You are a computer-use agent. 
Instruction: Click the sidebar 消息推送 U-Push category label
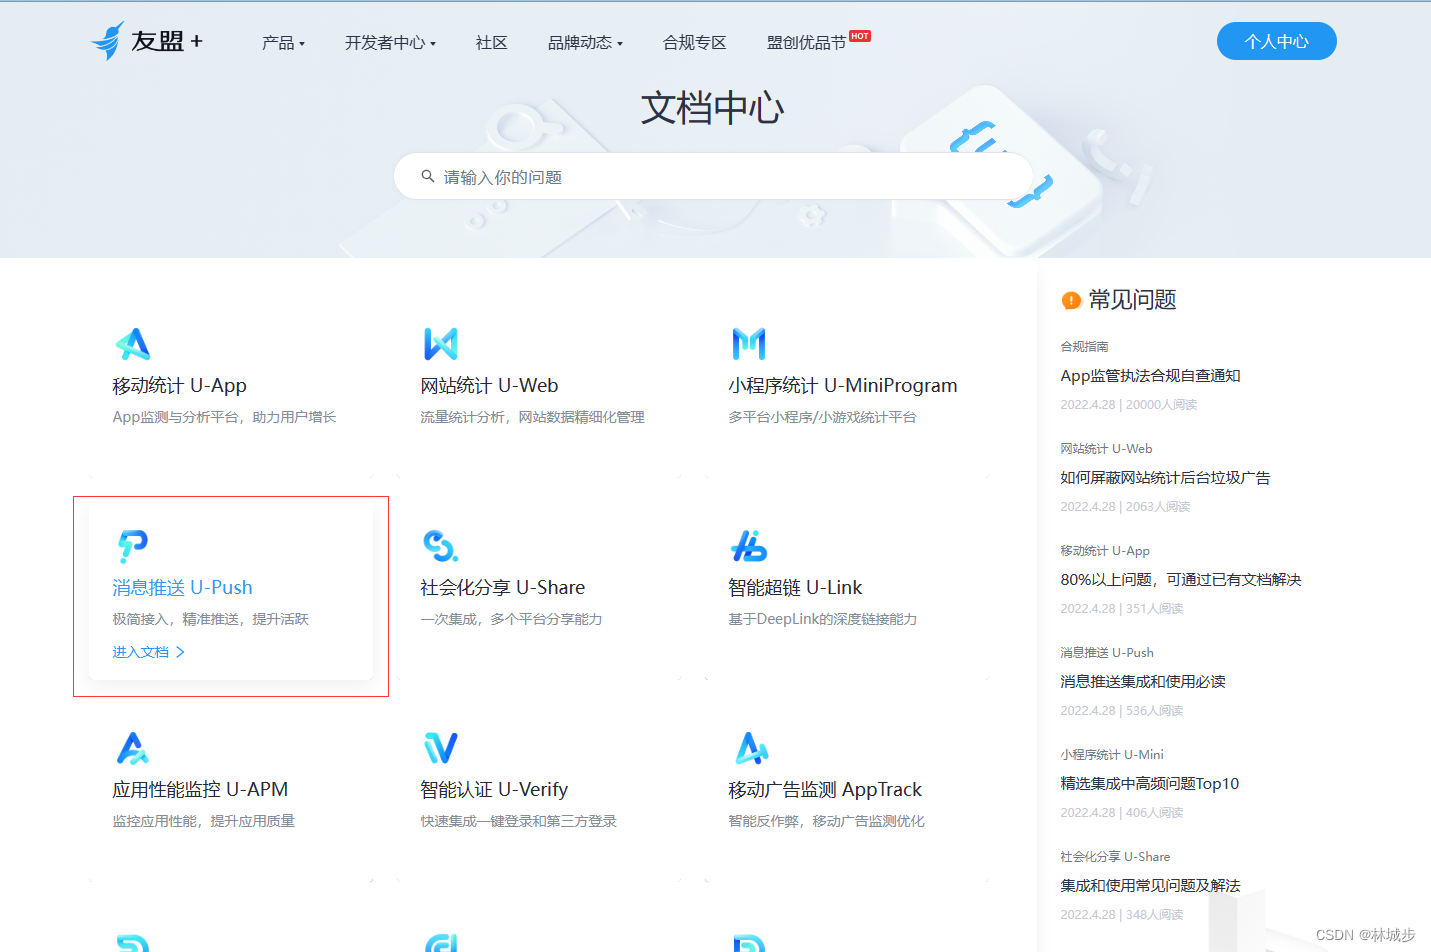click(1107, 652)
